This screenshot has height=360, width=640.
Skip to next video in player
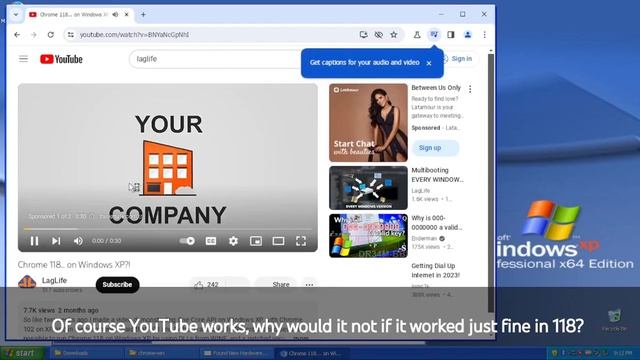pyautogui.click(x=56, y=241)
